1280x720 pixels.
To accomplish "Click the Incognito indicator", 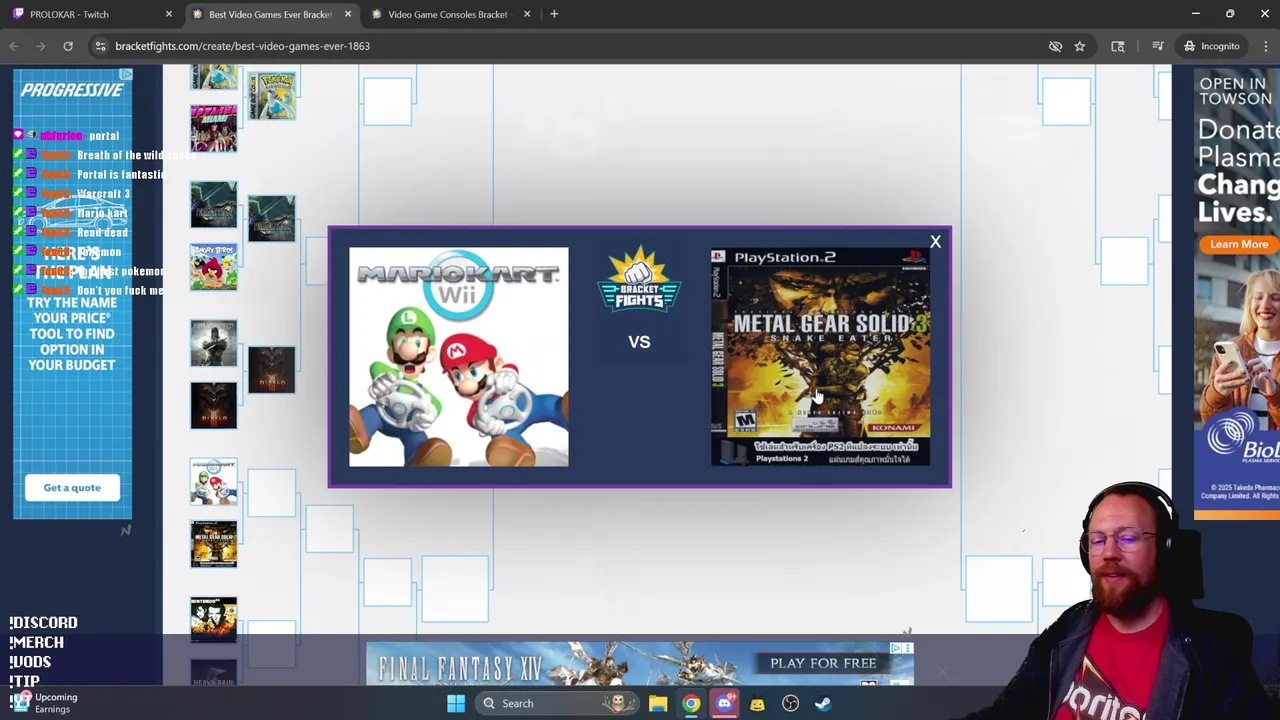I will click(1210, 46).
